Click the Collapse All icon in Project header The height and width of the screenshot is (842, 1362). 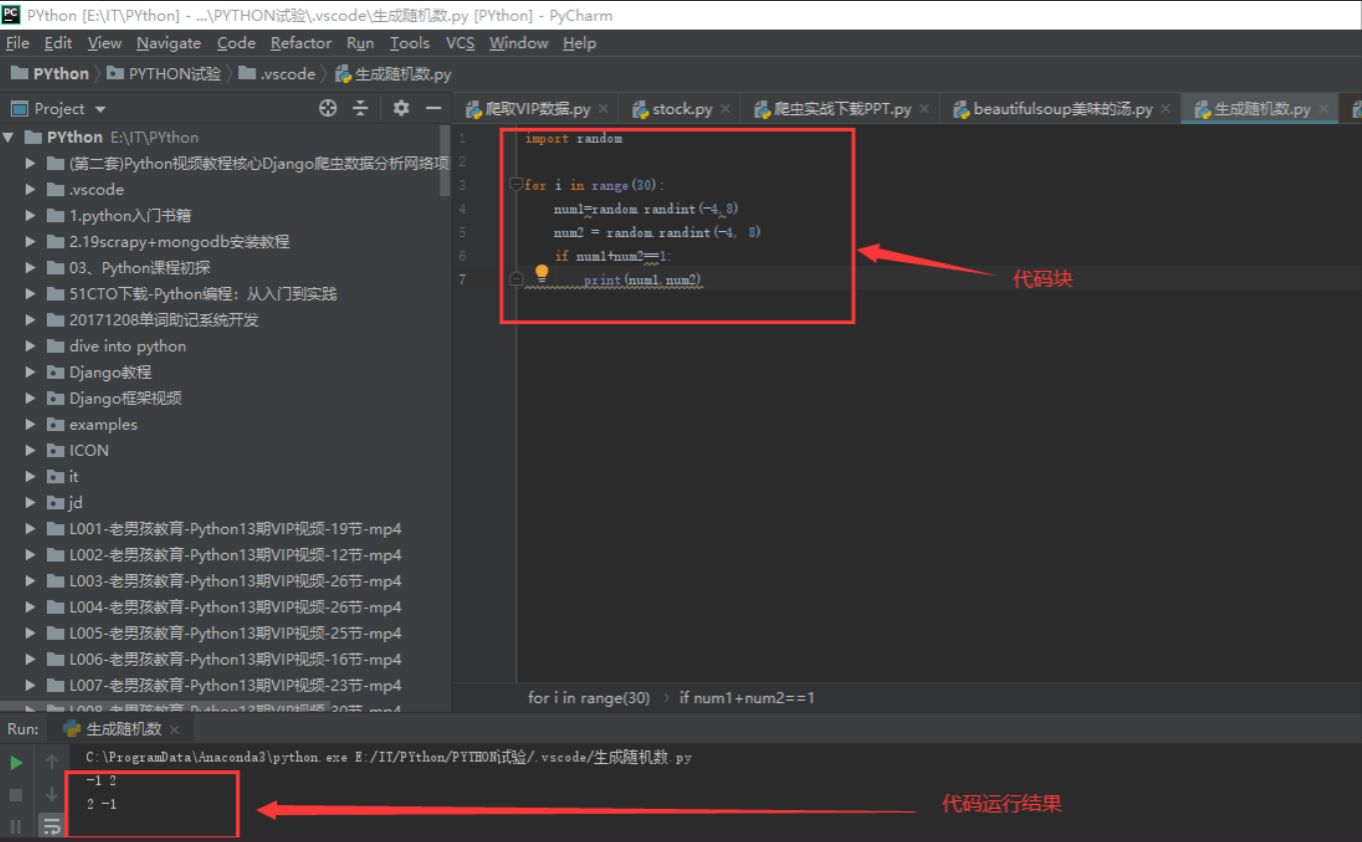[x=360, y=108]
